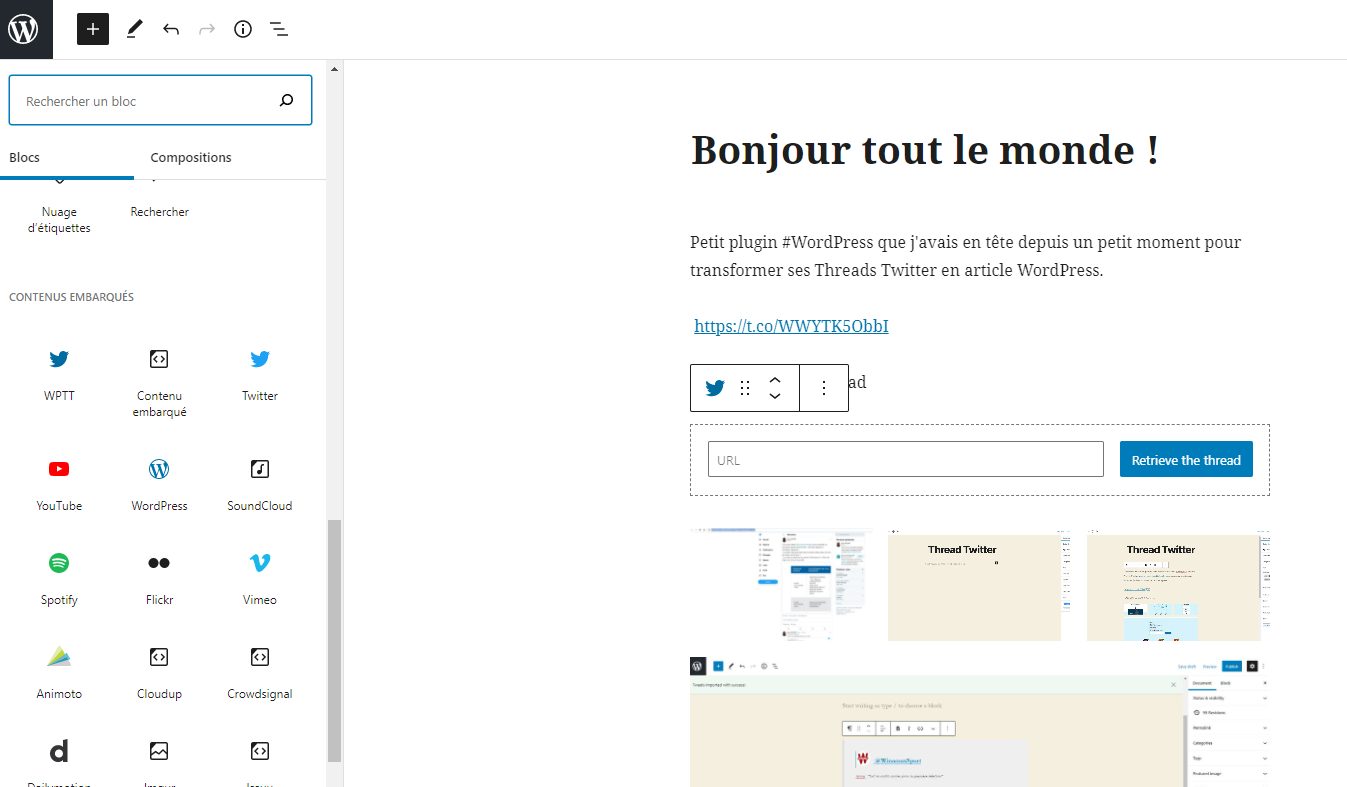Click the inserter scrollbar up arrow
The height and width of the screenshot is (787, 1347).
335,69
